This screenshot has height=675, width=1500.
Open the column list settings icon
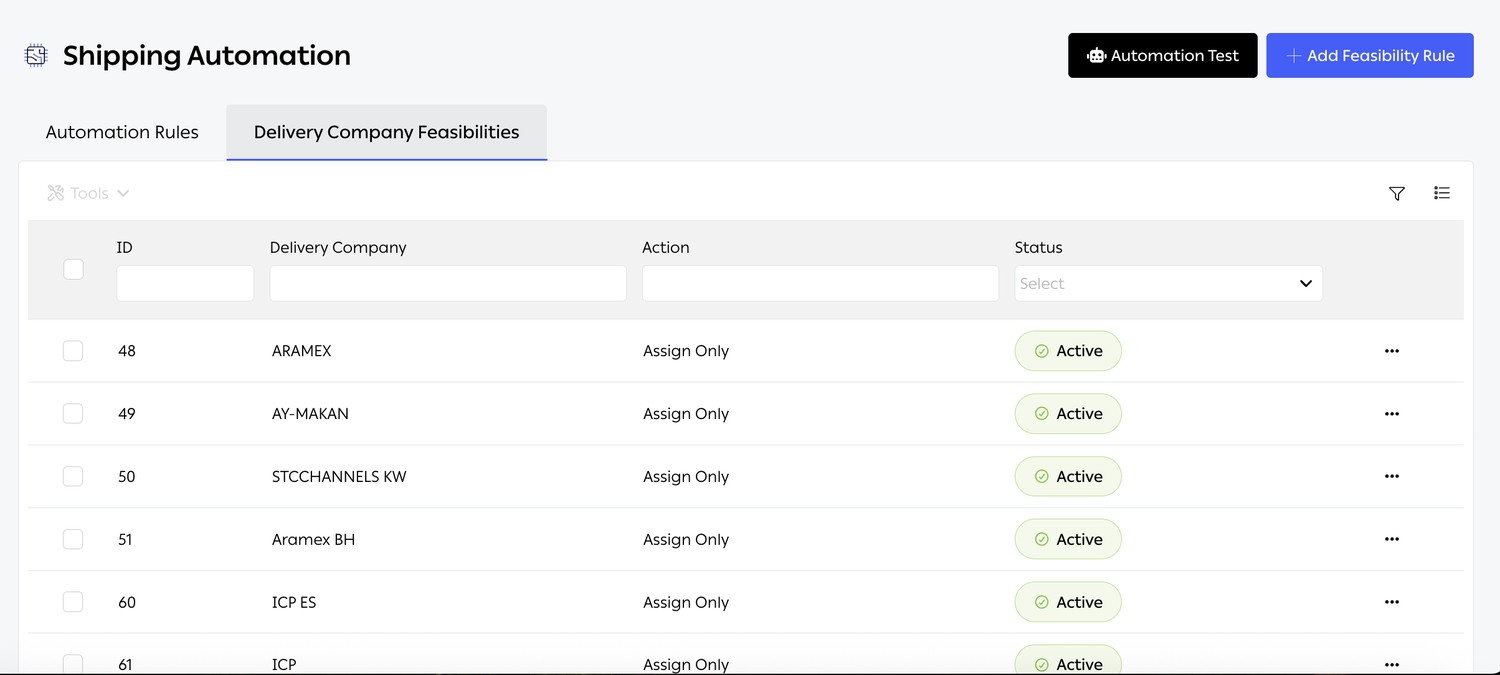coord(1441,193)
